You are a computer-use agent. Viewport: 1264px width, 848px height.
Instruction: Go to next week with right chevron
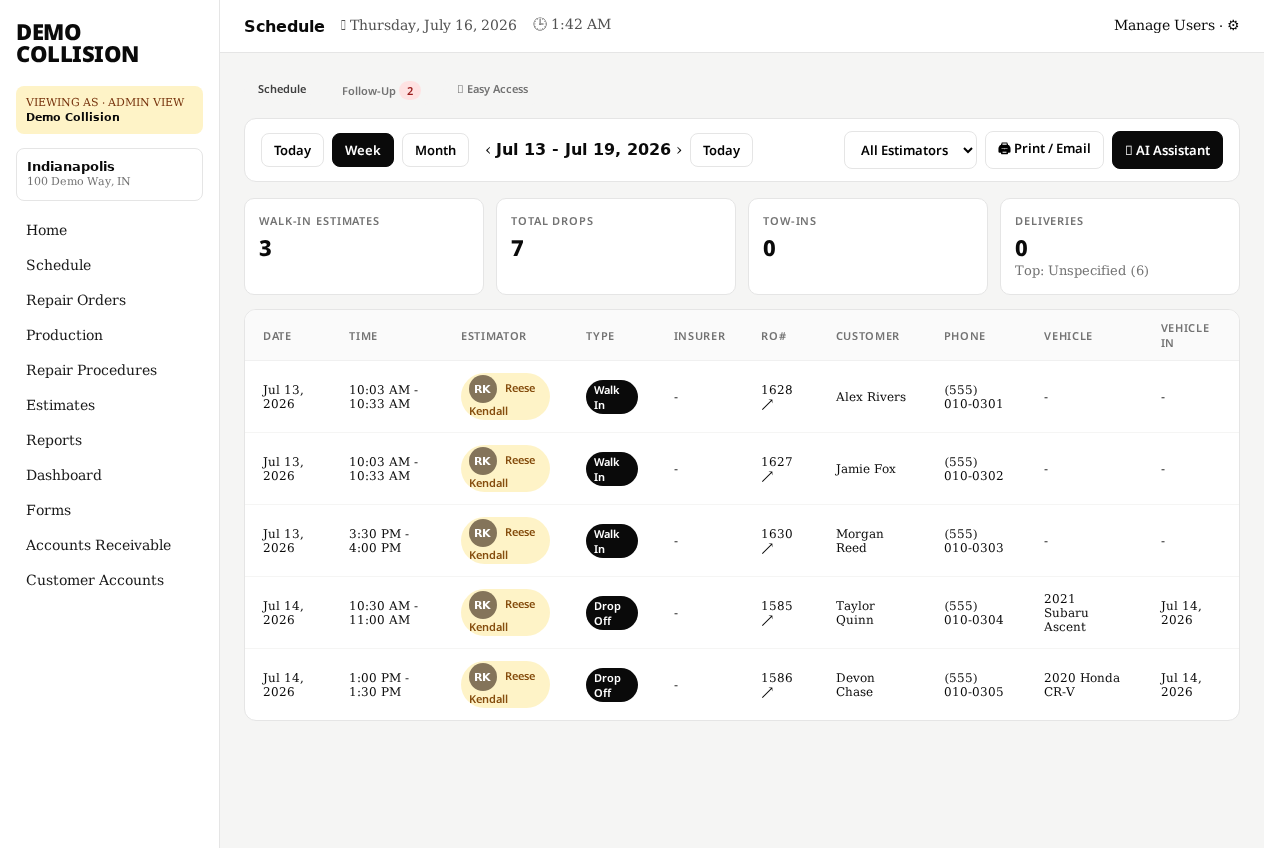[679, 150]
